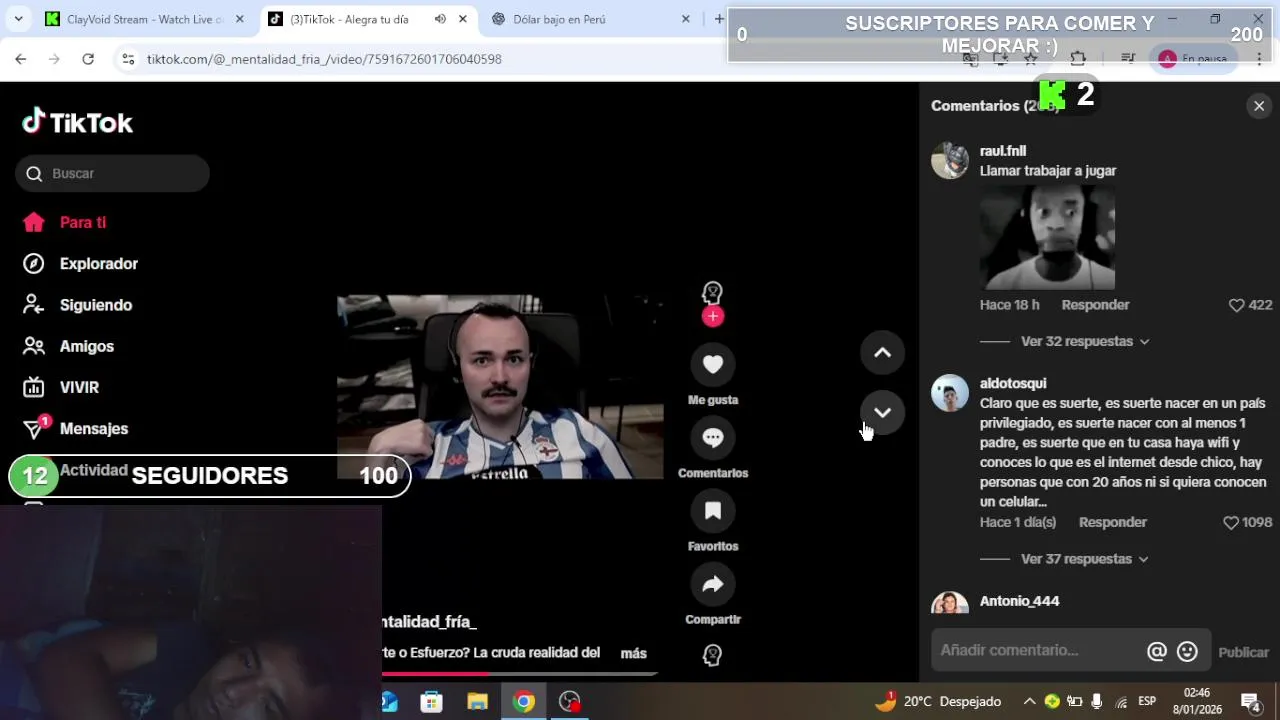
Task: Open File Explorer from the taskbar
Action: click(477, 701)
